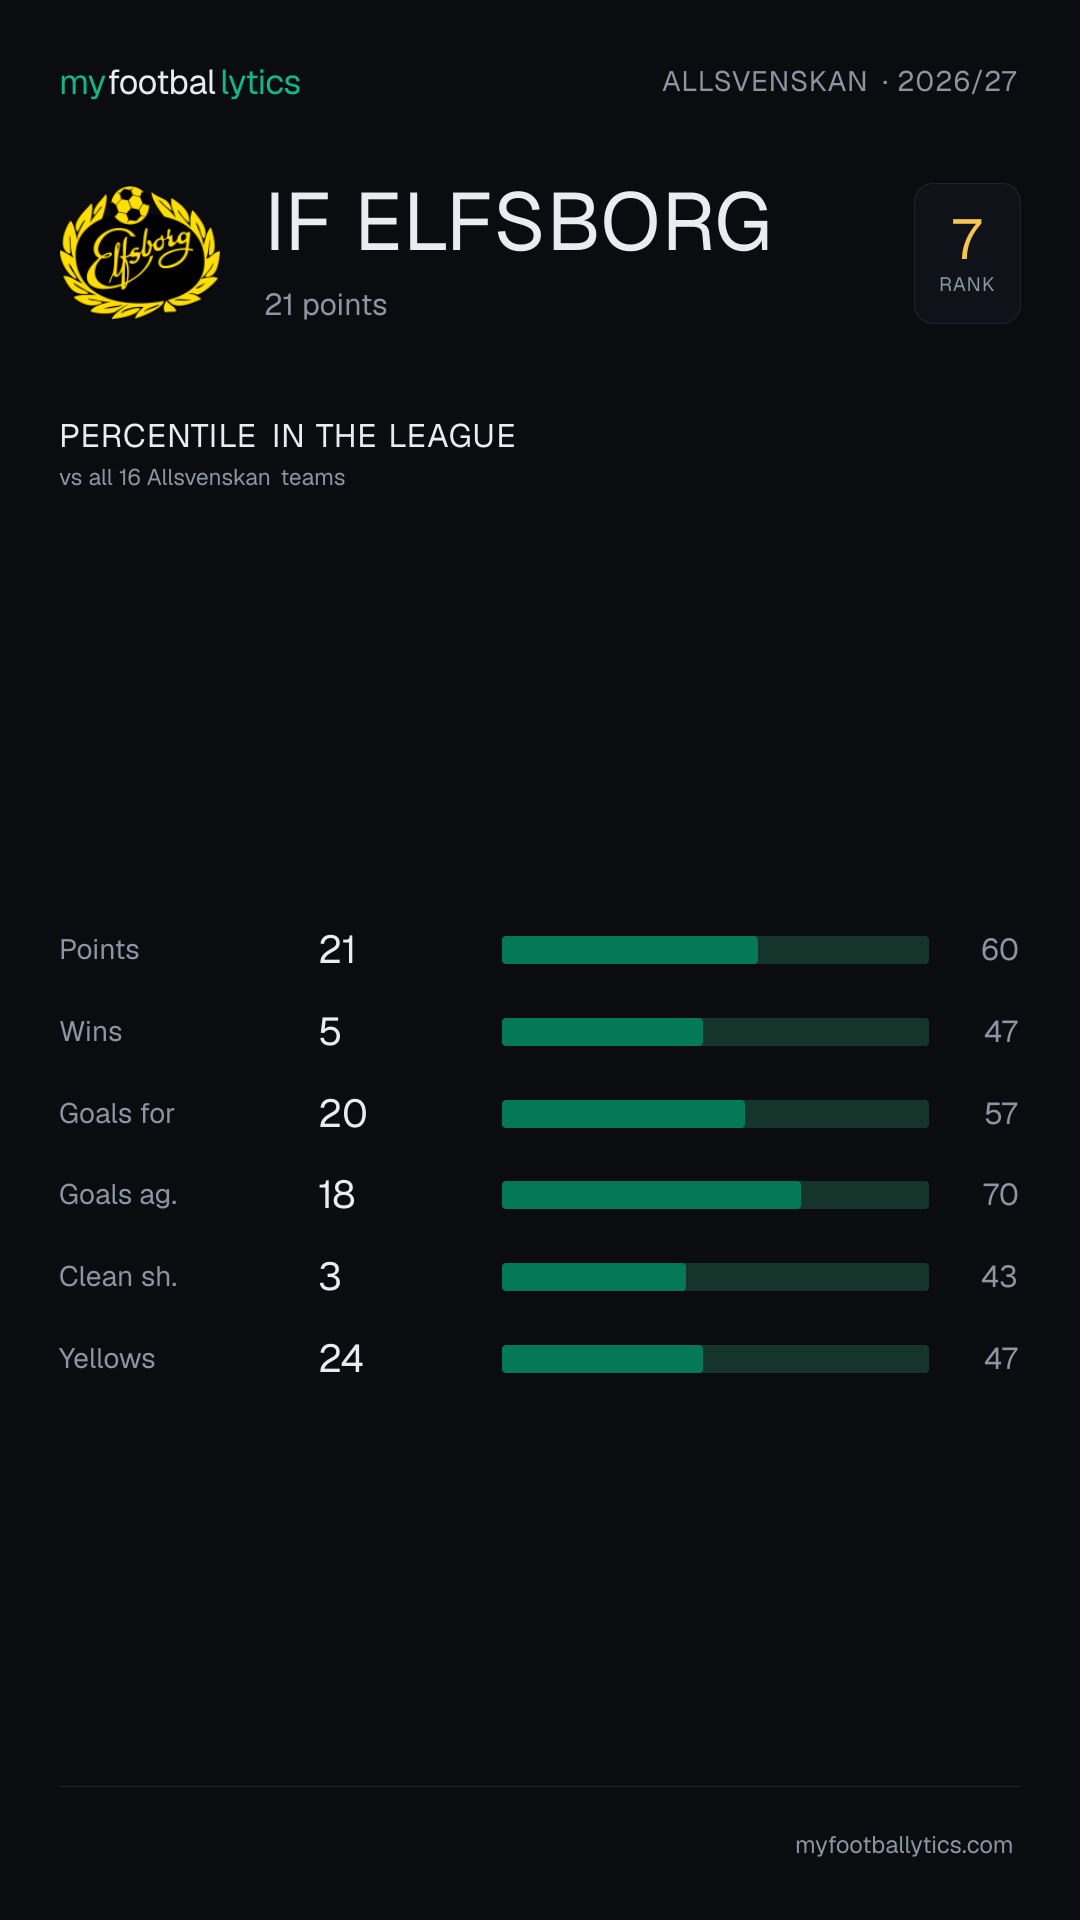The height and width of the screenshot is (1920, 1080).
Task: Select the rank 7 badge
Action: click(967, 253)
